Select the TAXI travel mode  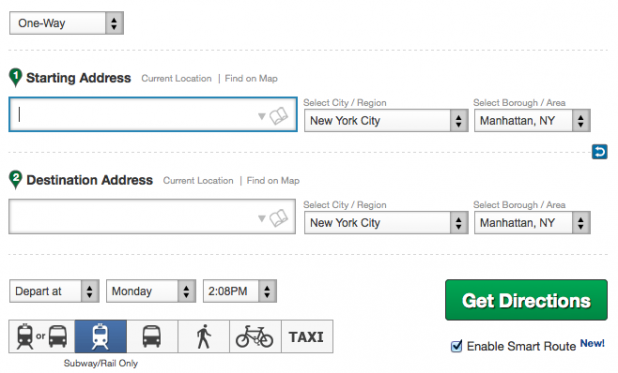pyautogui.click(x=307, y=336)
